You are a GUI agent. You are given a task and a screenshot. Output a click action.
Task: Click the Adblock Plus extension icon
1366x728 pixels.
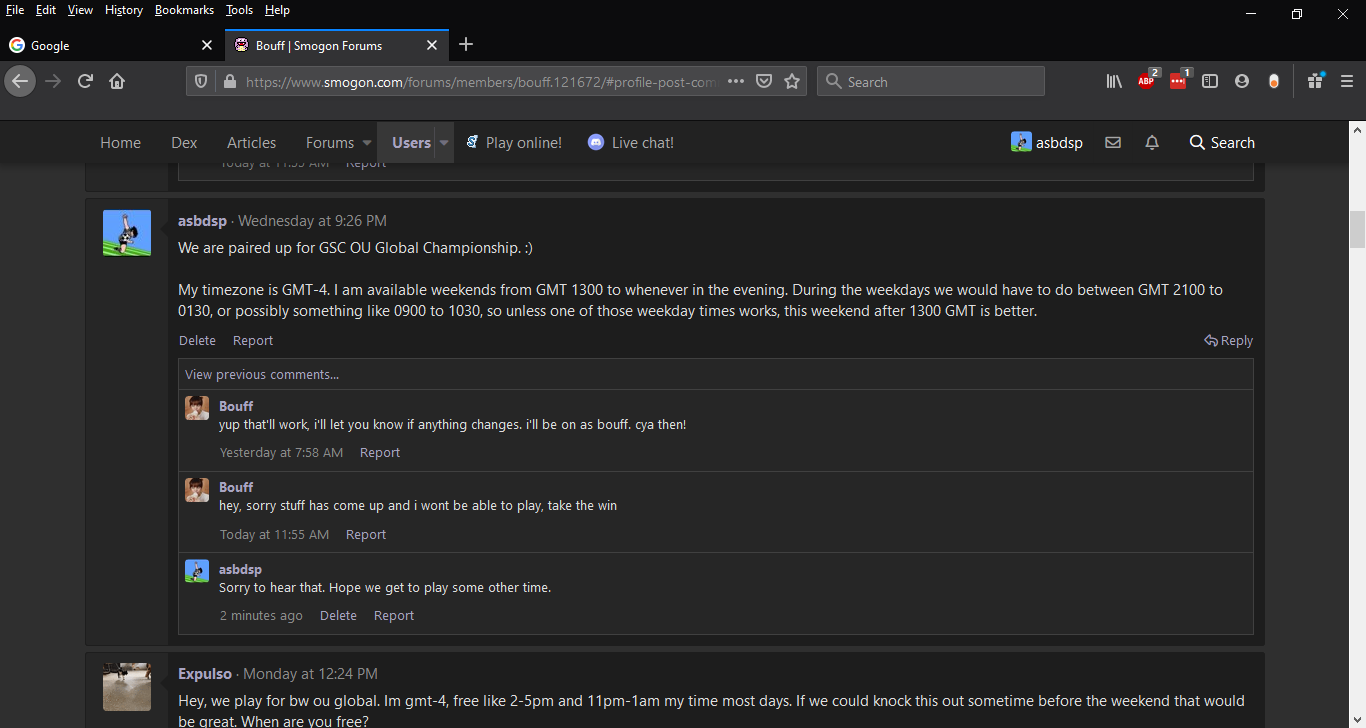coord(1146,82)
